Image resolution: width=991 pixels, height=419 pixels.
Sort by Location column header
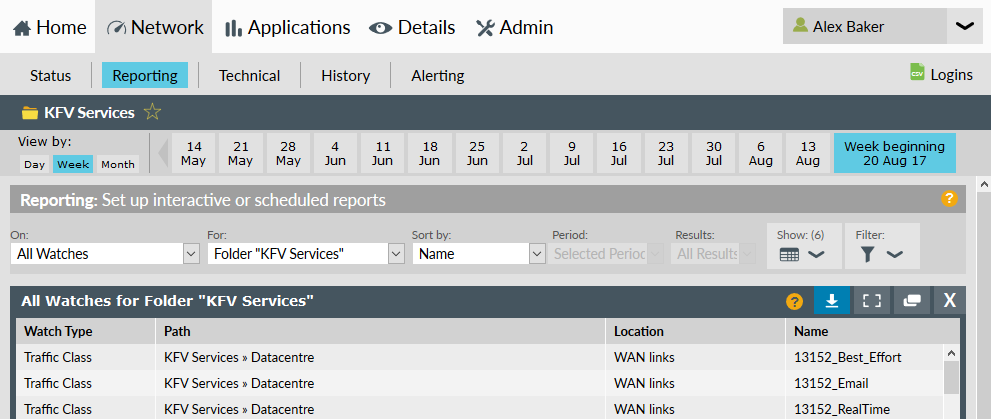[x=696, y=331]
